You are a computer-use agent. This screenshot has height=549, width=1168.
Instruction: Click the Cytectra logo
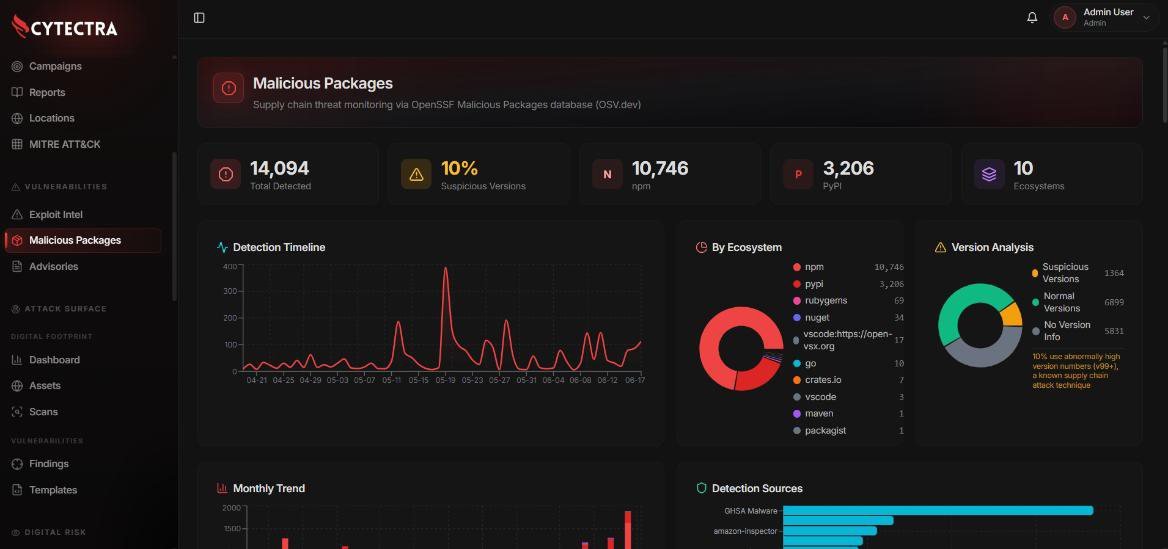[x=65, y=28]
